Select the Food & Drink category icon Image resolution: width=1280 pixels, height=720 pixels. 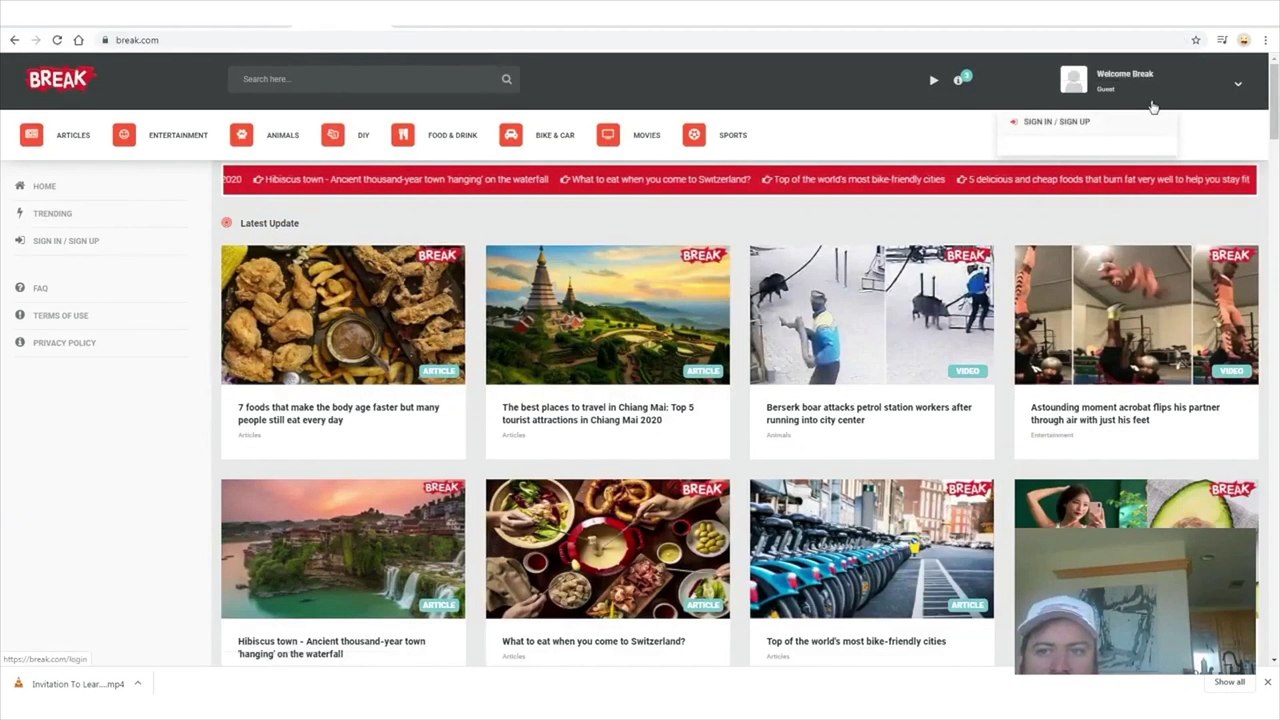(403, 135)
